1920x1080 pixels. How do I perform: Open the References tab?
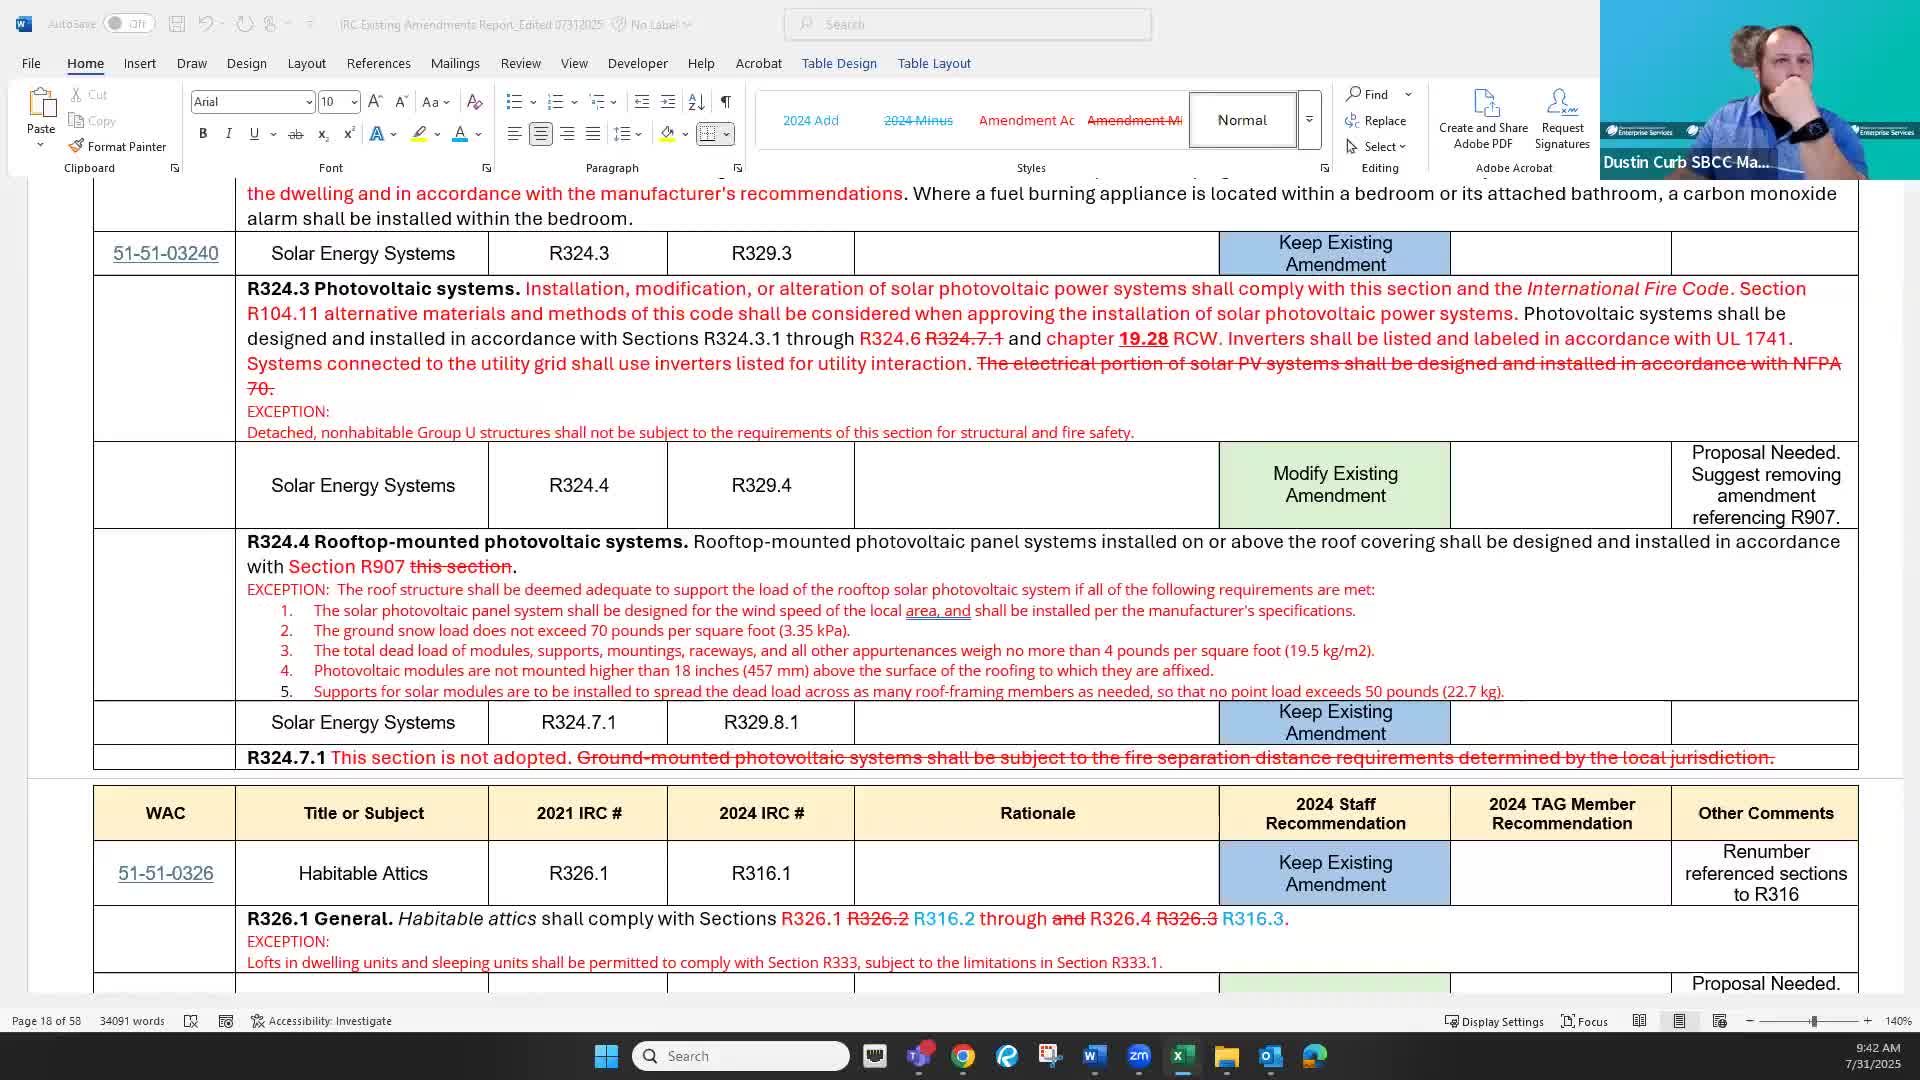pyautogui.click(x=378, y=63)
